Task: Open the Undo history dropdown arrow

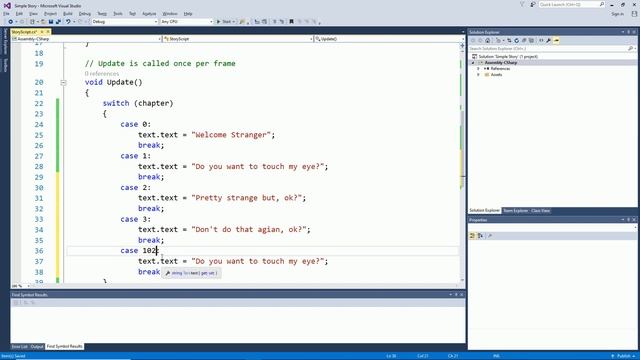Action: point(74,22)
